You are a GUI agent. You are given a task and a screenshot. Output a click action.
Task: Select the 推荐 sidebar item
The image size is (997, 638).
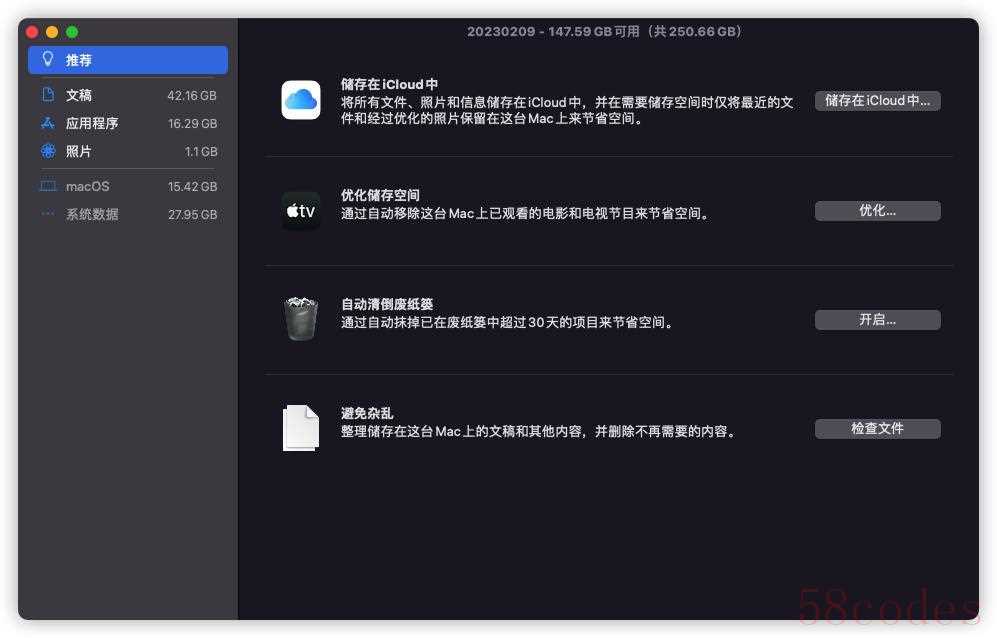128,60
